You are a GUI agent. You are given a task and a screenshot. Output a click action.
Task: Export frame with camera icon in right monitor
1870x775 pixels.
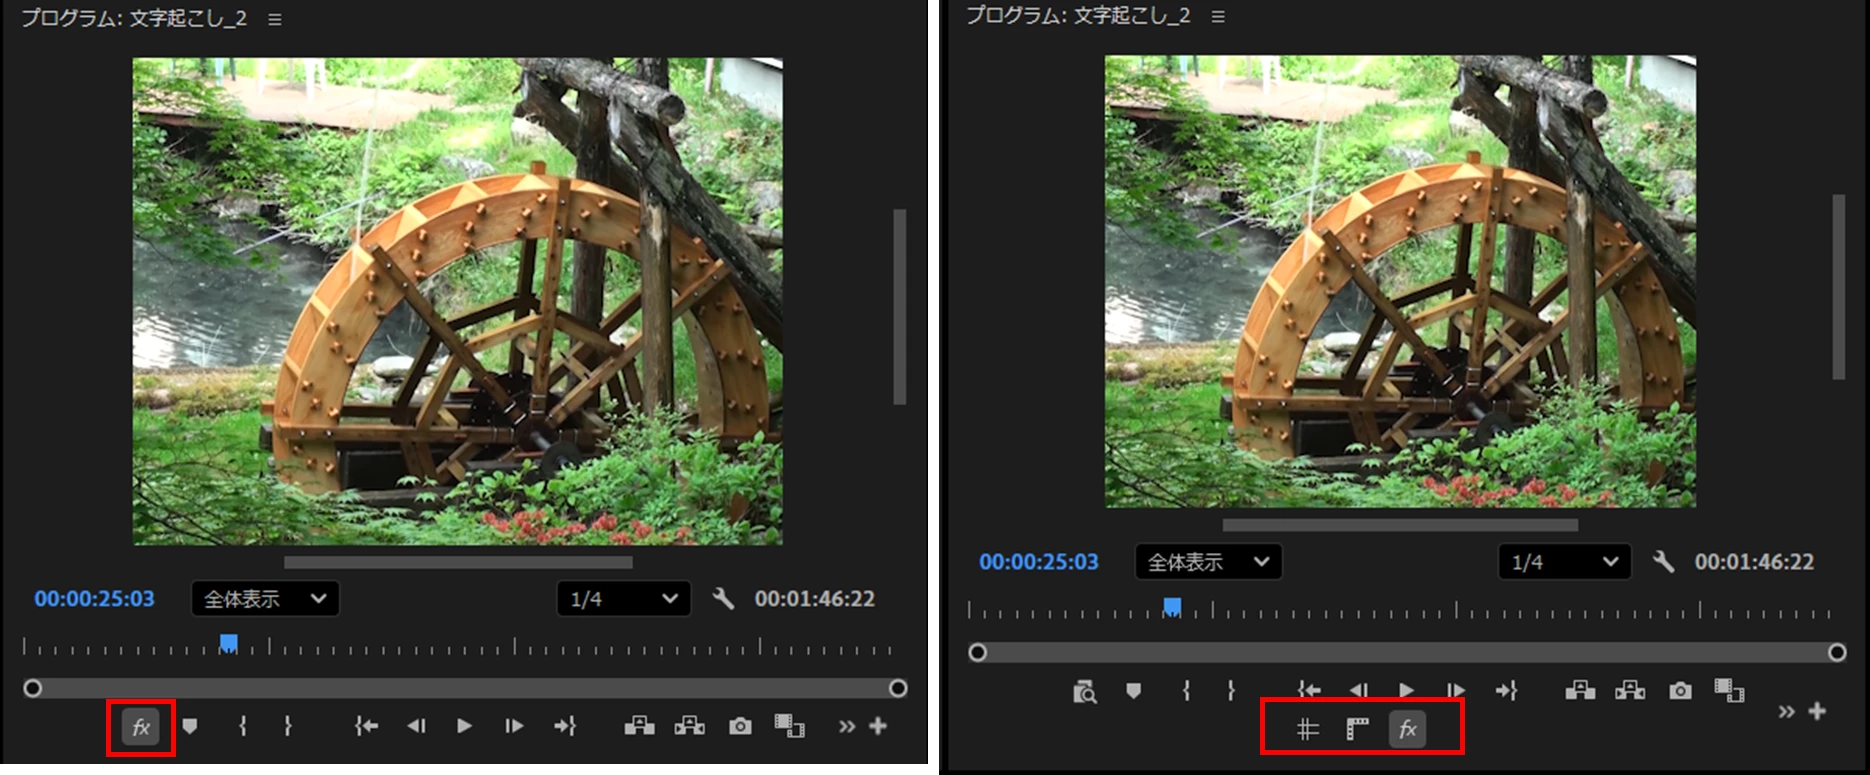(1680, 690)
